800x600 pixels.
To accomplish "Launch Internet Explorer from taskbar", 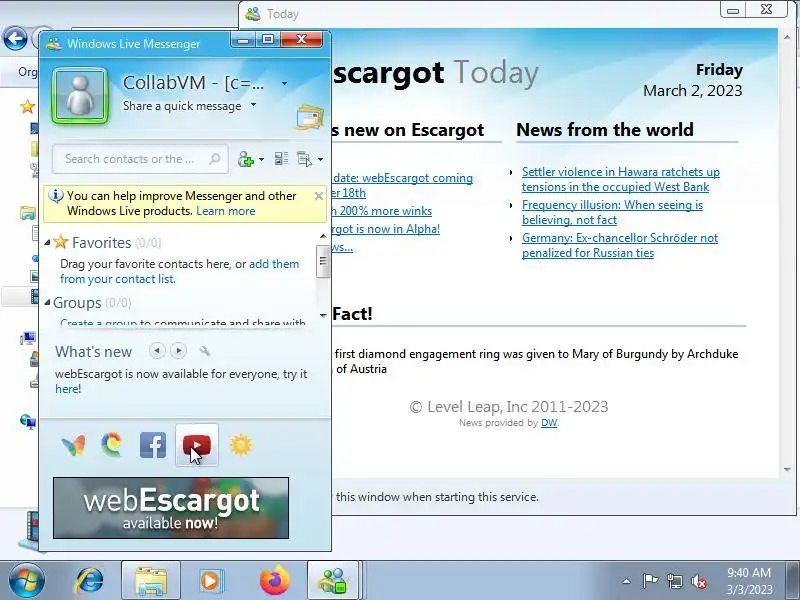I will 89,581.
